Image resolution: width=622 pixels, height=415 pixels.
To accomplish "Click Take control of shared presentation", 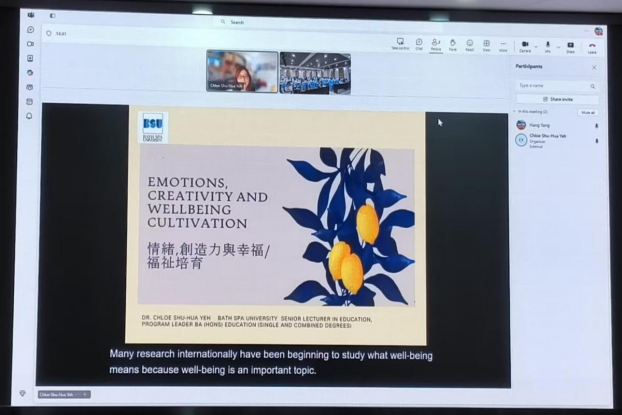I will (x=400, y=44).
